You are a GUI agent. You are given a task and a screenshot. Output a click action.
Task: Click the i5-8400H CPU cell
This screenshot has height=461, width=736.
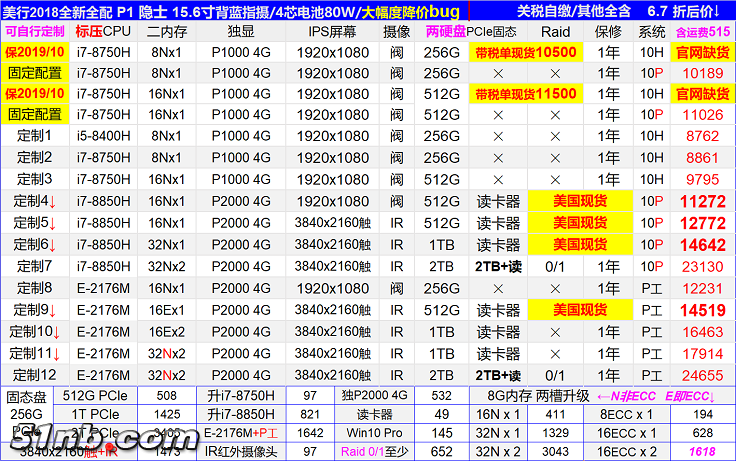pyautogui.click(x=103, y=136)
